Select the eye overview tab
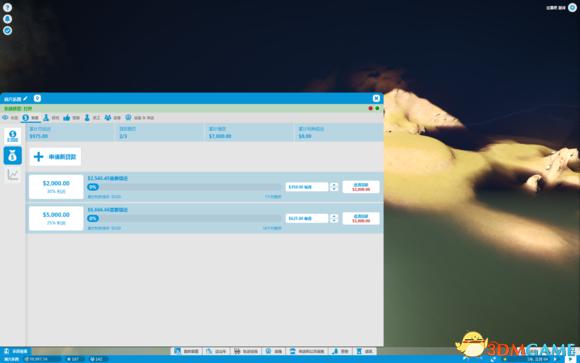Screen dimensions: 580x363 point(10,118)
